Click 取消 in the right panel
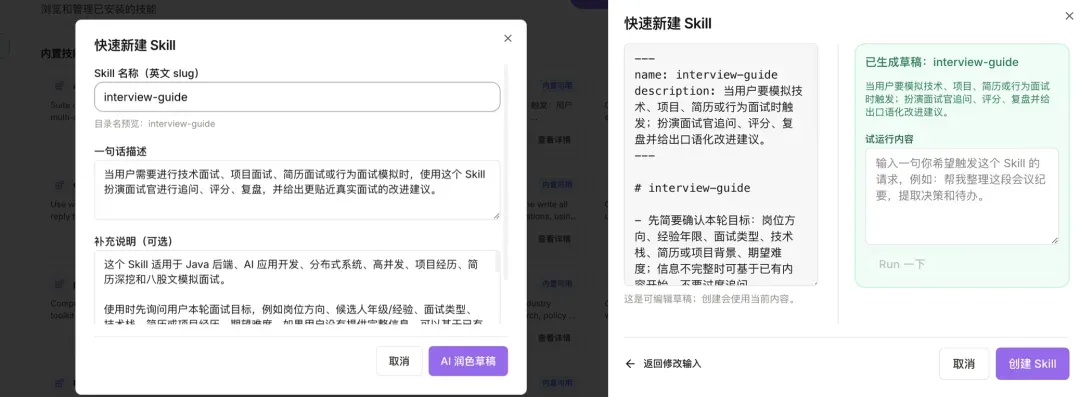 coord(964,364)
